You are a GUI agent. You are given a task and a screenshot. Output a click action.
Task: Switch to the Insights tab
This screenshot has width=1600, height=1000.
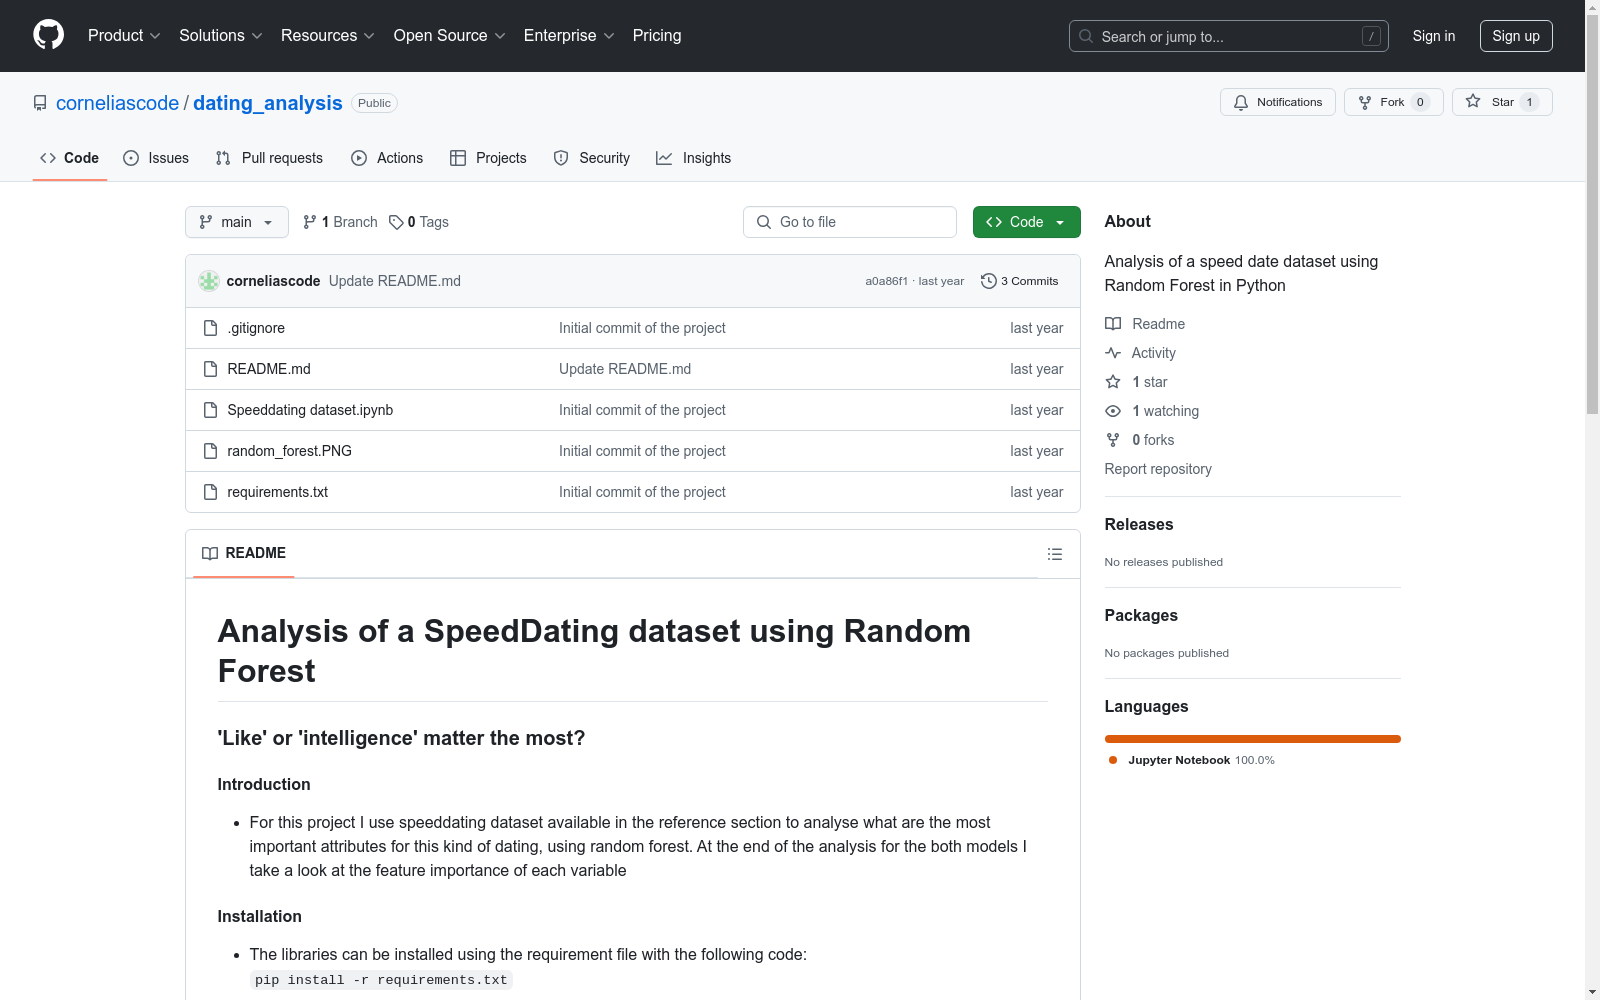(693, 158)
